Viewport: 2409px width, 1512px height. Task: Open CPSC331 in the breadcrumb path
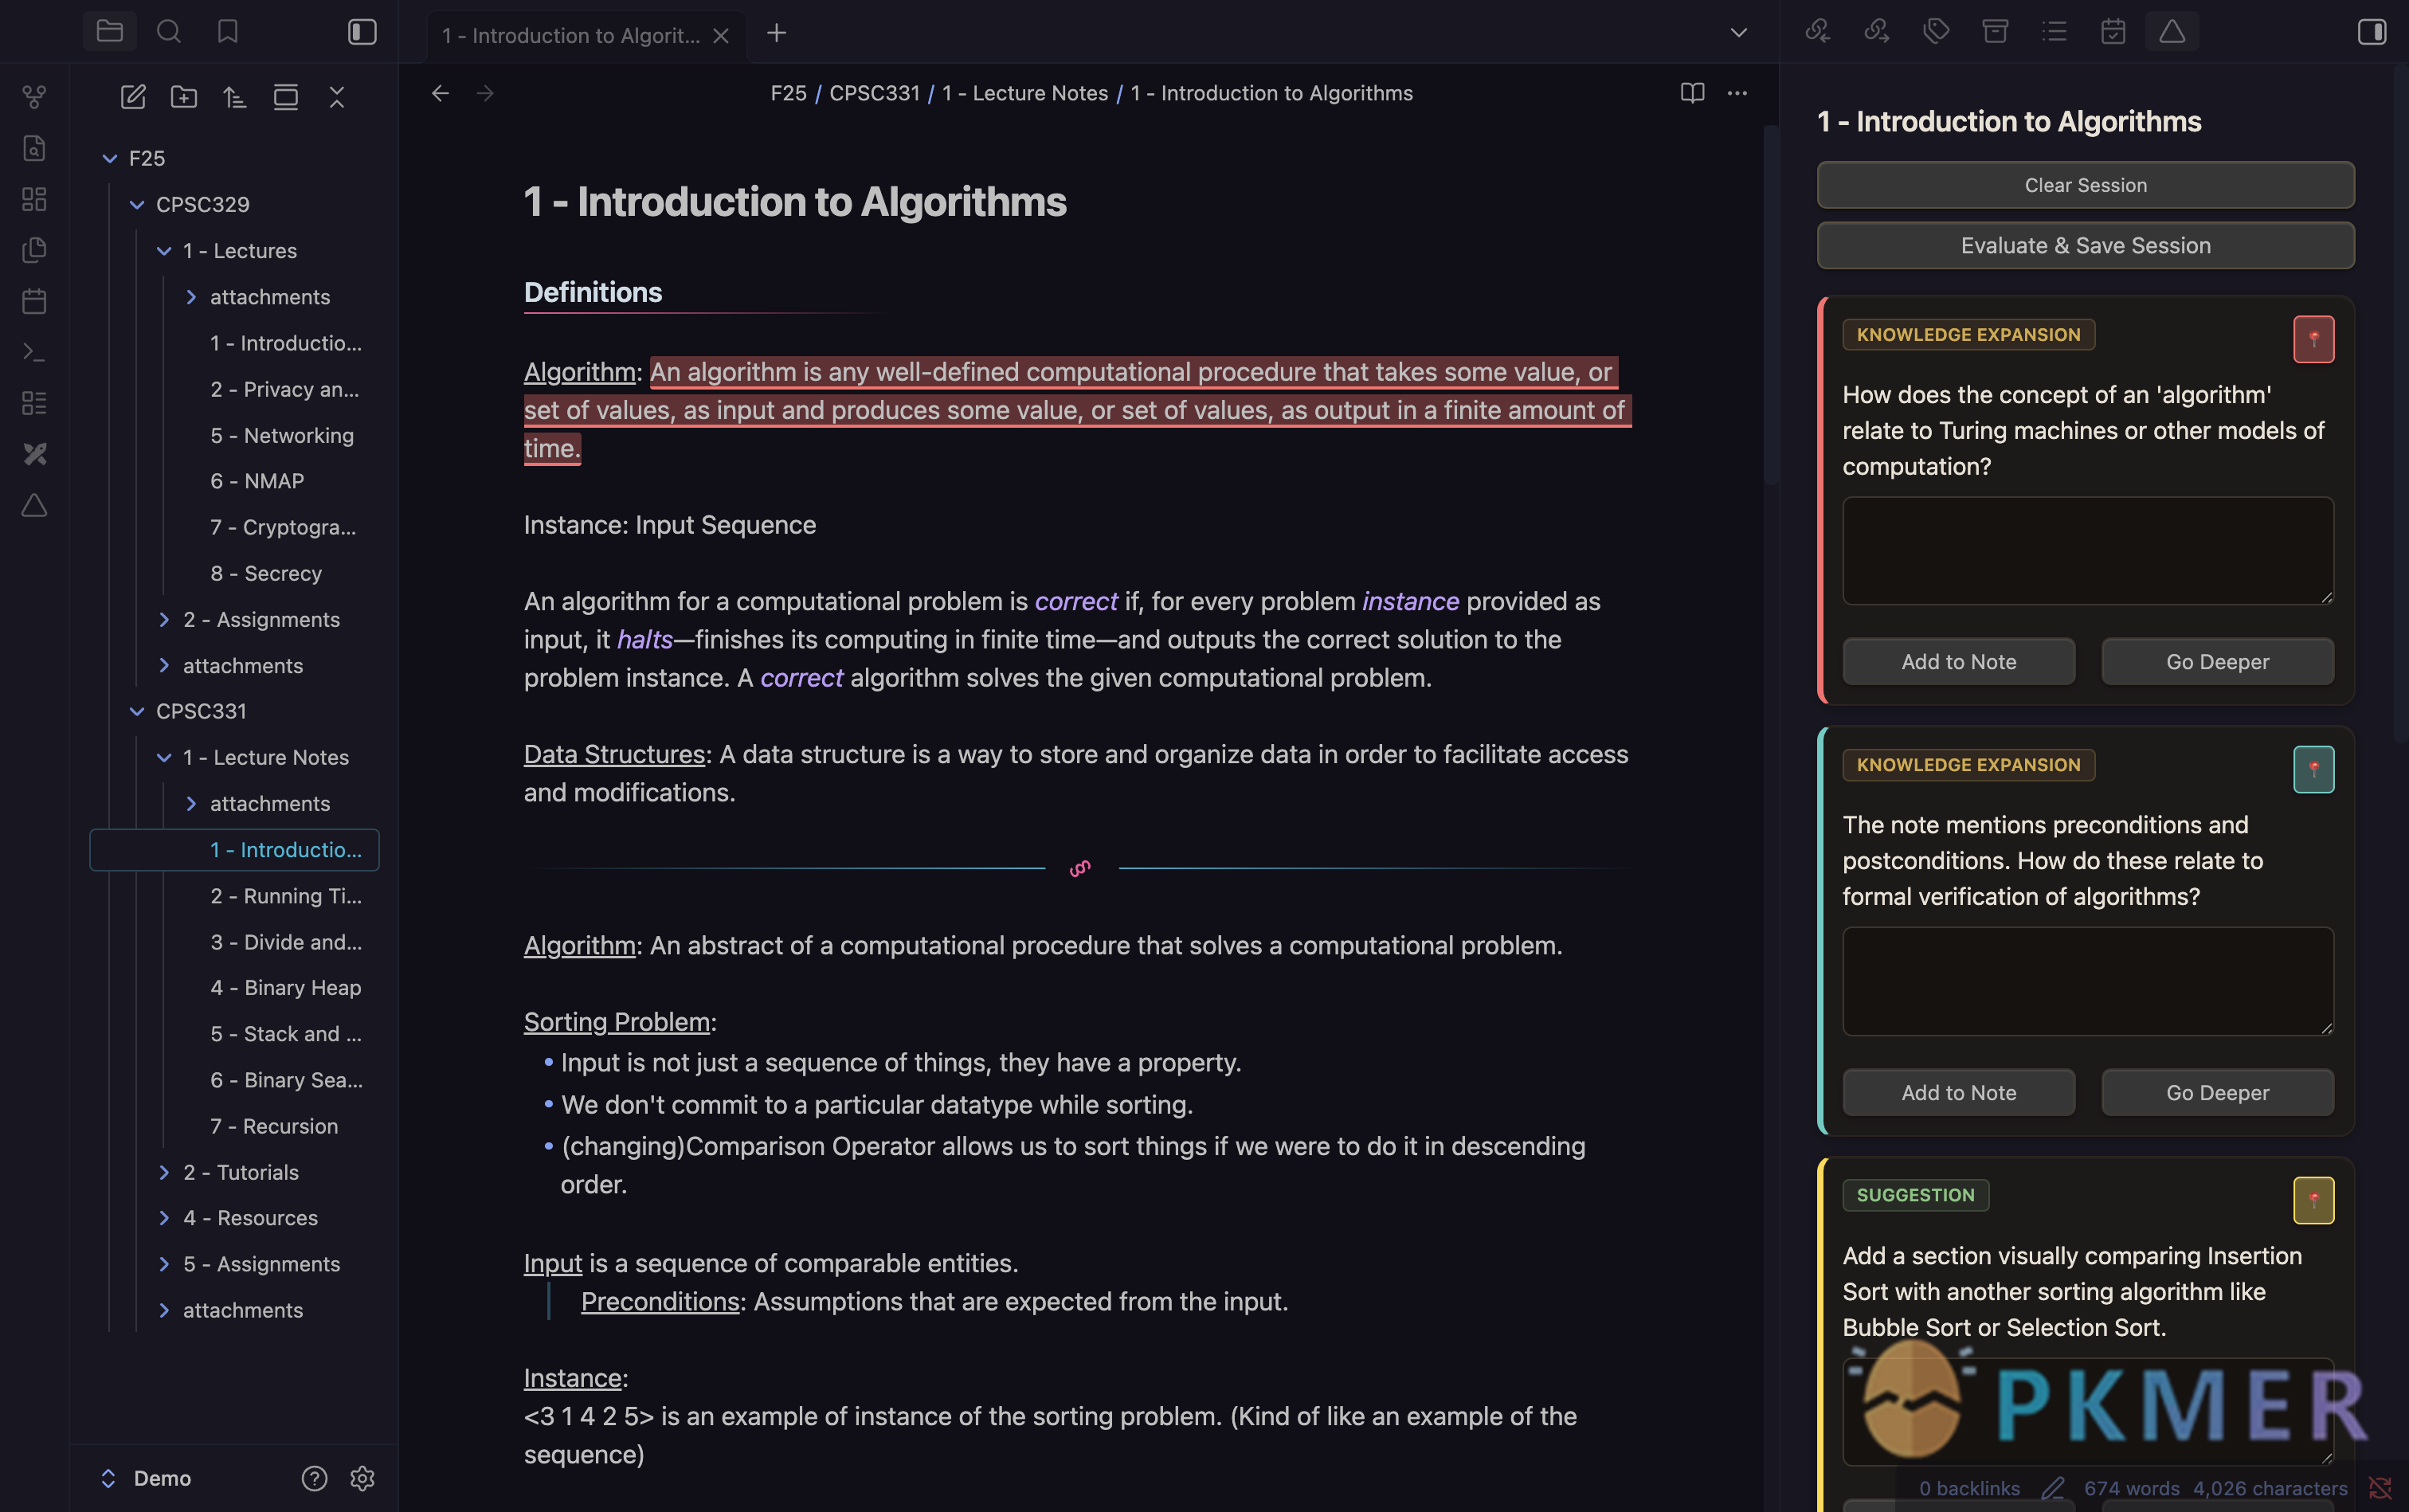pos(874,93)
